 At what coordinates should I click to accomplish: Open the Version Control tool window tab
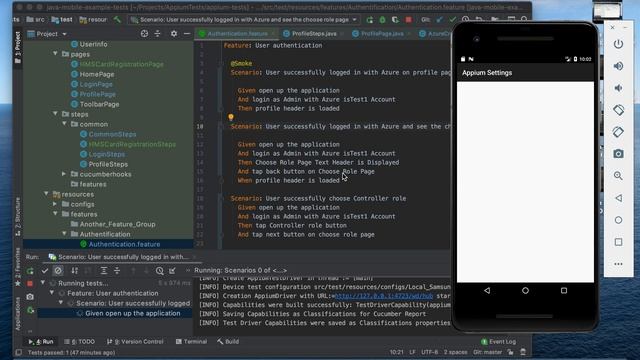pyautogui.click(x=135, y=342)
